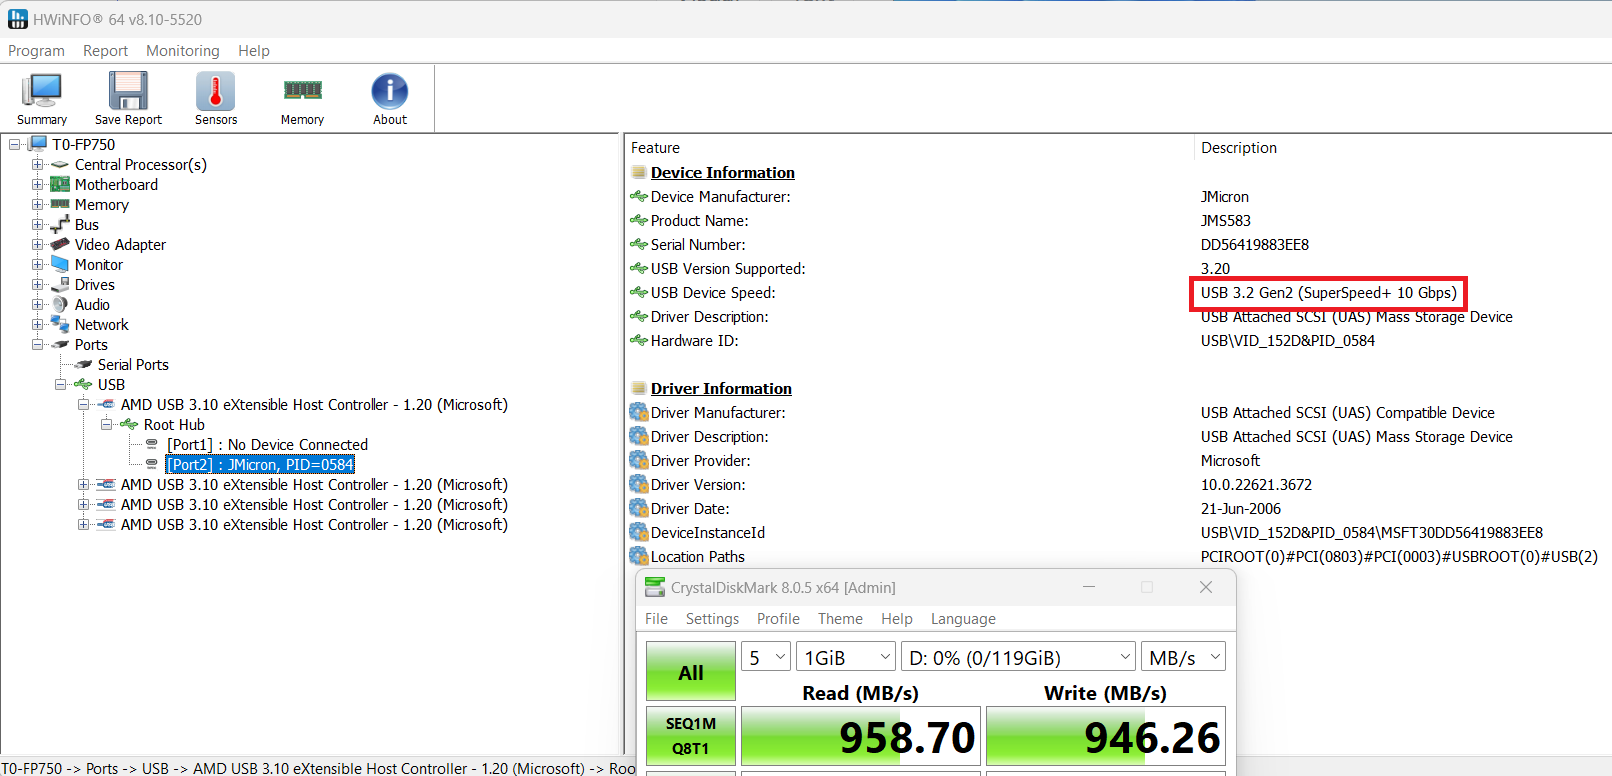This screenshot has width=1612, height=776.
Task: Open the 1GiB test size dropdown
Action: 846,657
